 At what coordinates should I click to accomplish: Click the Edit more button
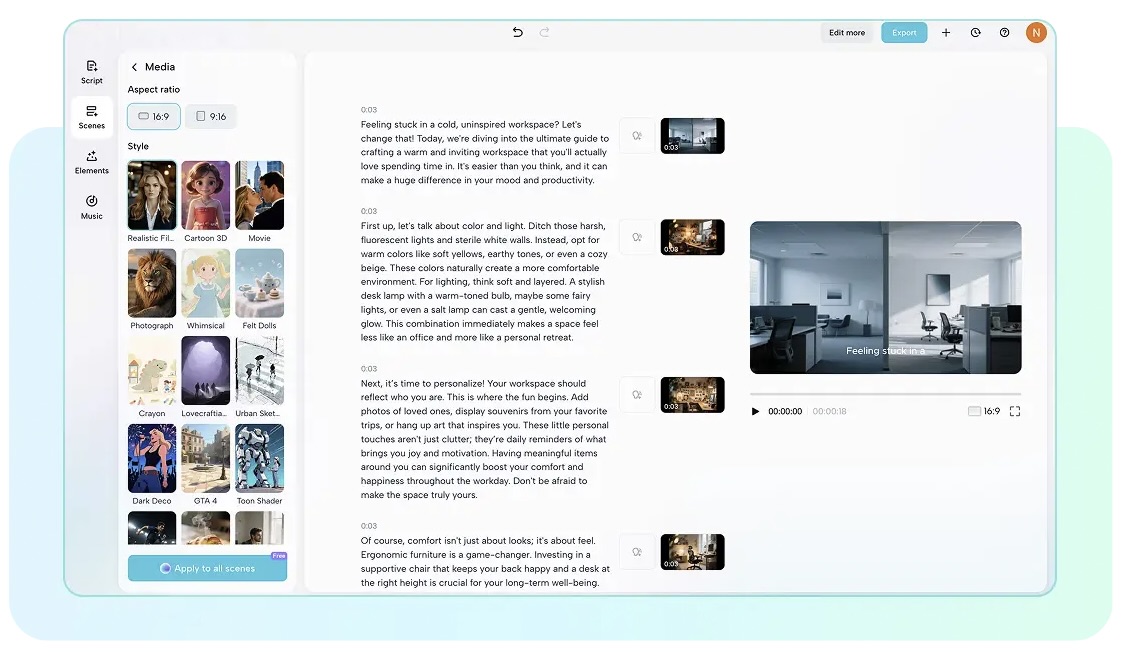tap(847, 33)
